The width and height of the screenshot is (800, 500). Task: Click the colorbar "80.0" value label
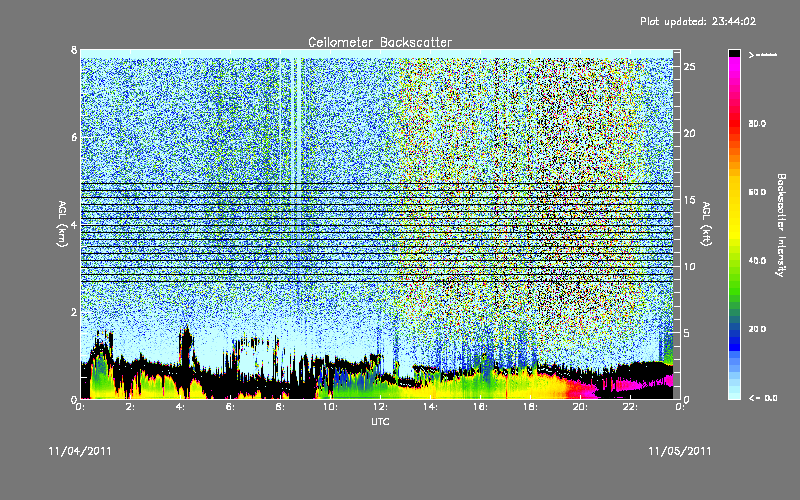point(757,123)
